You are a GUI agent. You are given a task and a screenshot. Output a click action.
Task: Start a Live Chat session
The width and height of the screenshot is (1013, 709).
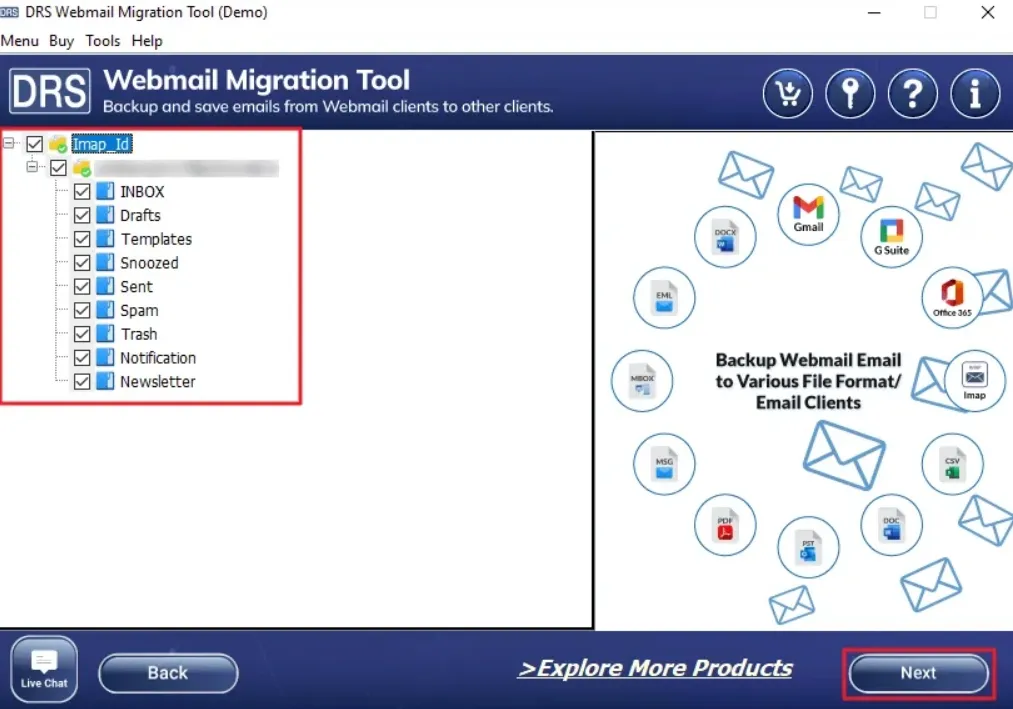click(x=44, y=668)
